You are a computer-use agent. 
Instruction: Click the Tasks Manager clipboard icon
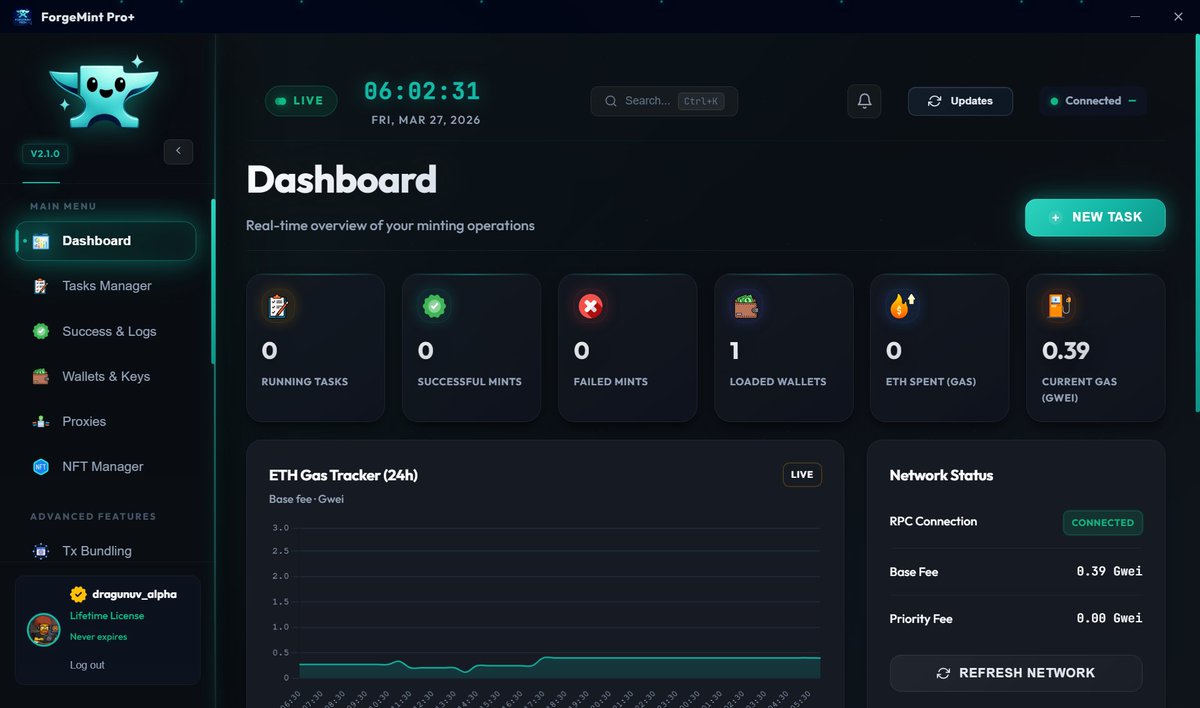tap(41, 286)
